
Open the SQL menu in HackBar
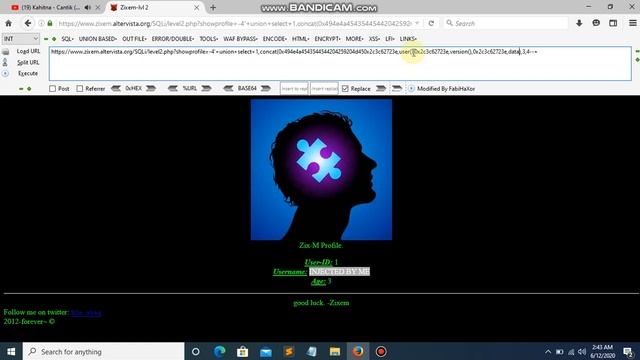point(67,39)
